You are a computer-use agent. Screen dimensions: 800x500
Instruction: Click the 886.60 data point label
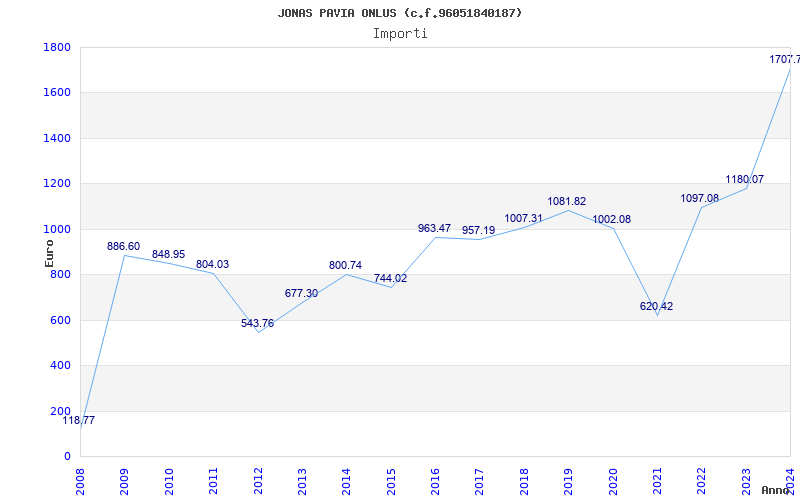pos(124,246)
